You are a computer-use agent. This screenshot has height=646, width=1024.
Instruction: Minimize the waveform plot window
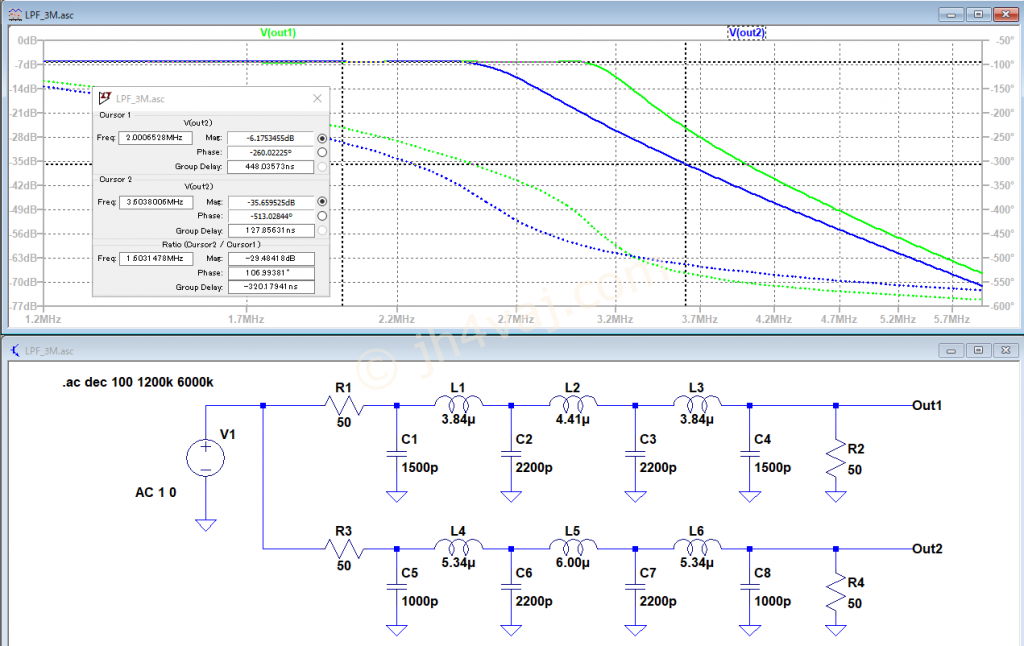(951, 14)
